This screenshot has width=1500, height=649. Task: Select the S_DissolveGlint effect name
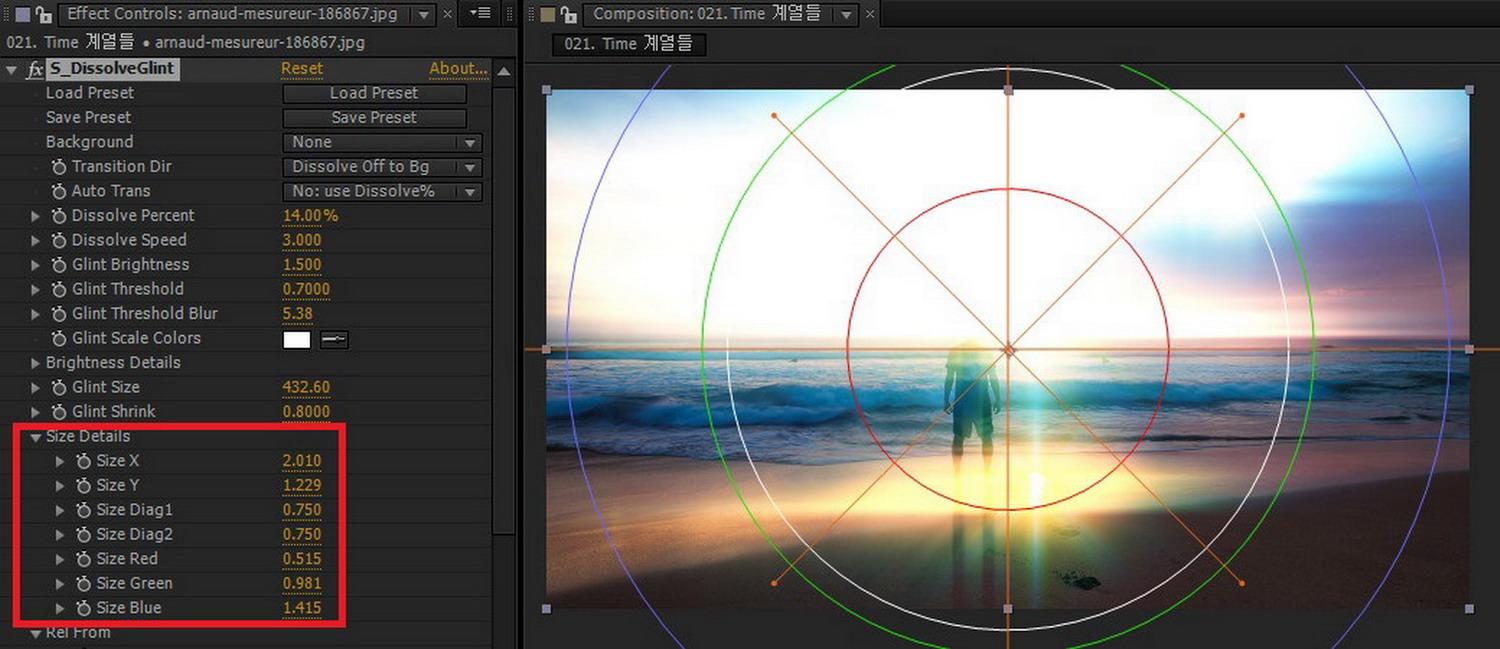[112, 69]
